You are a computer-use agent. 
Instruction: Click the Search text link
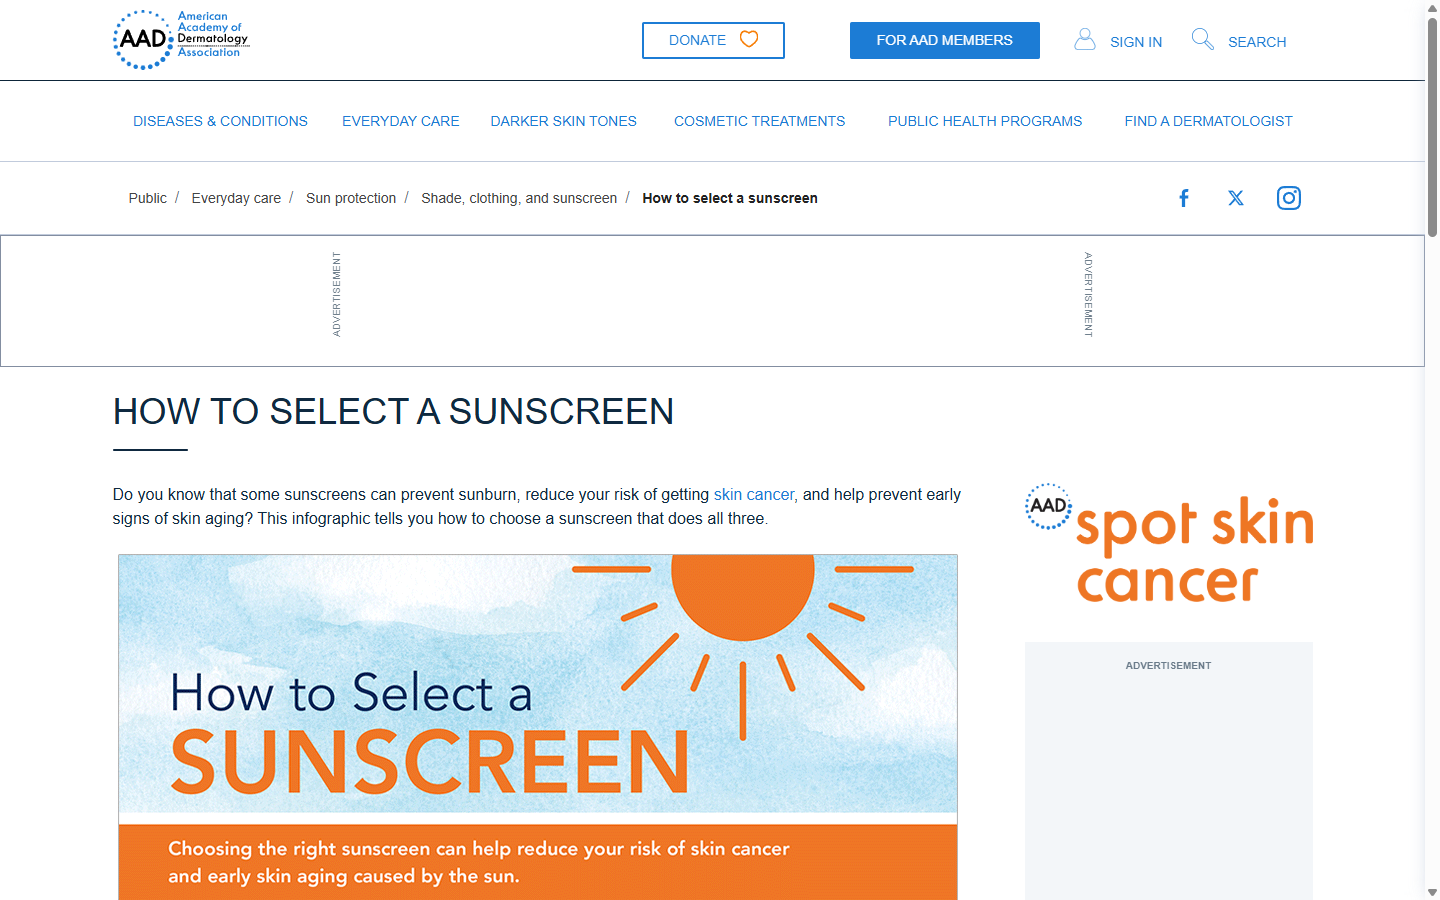(1257, 42)
